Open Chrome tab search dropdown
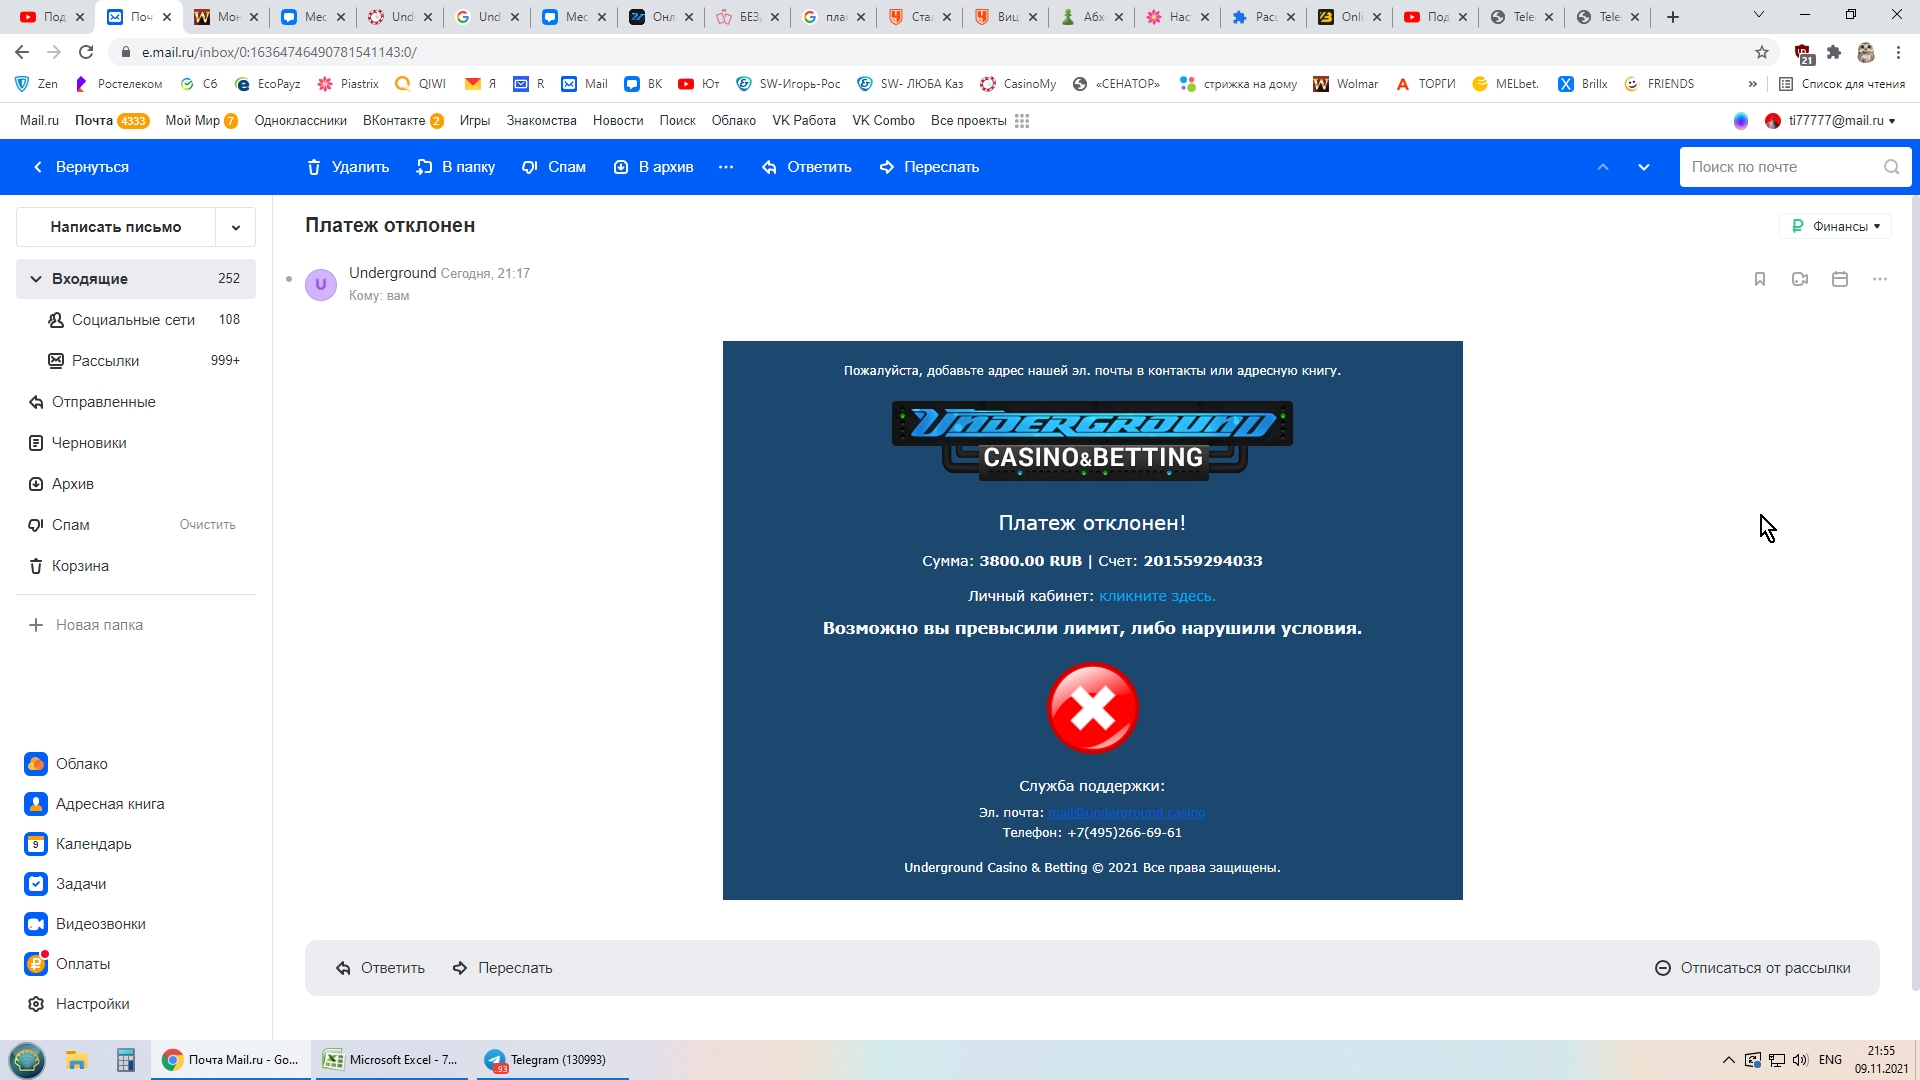 pos(1759,15)
